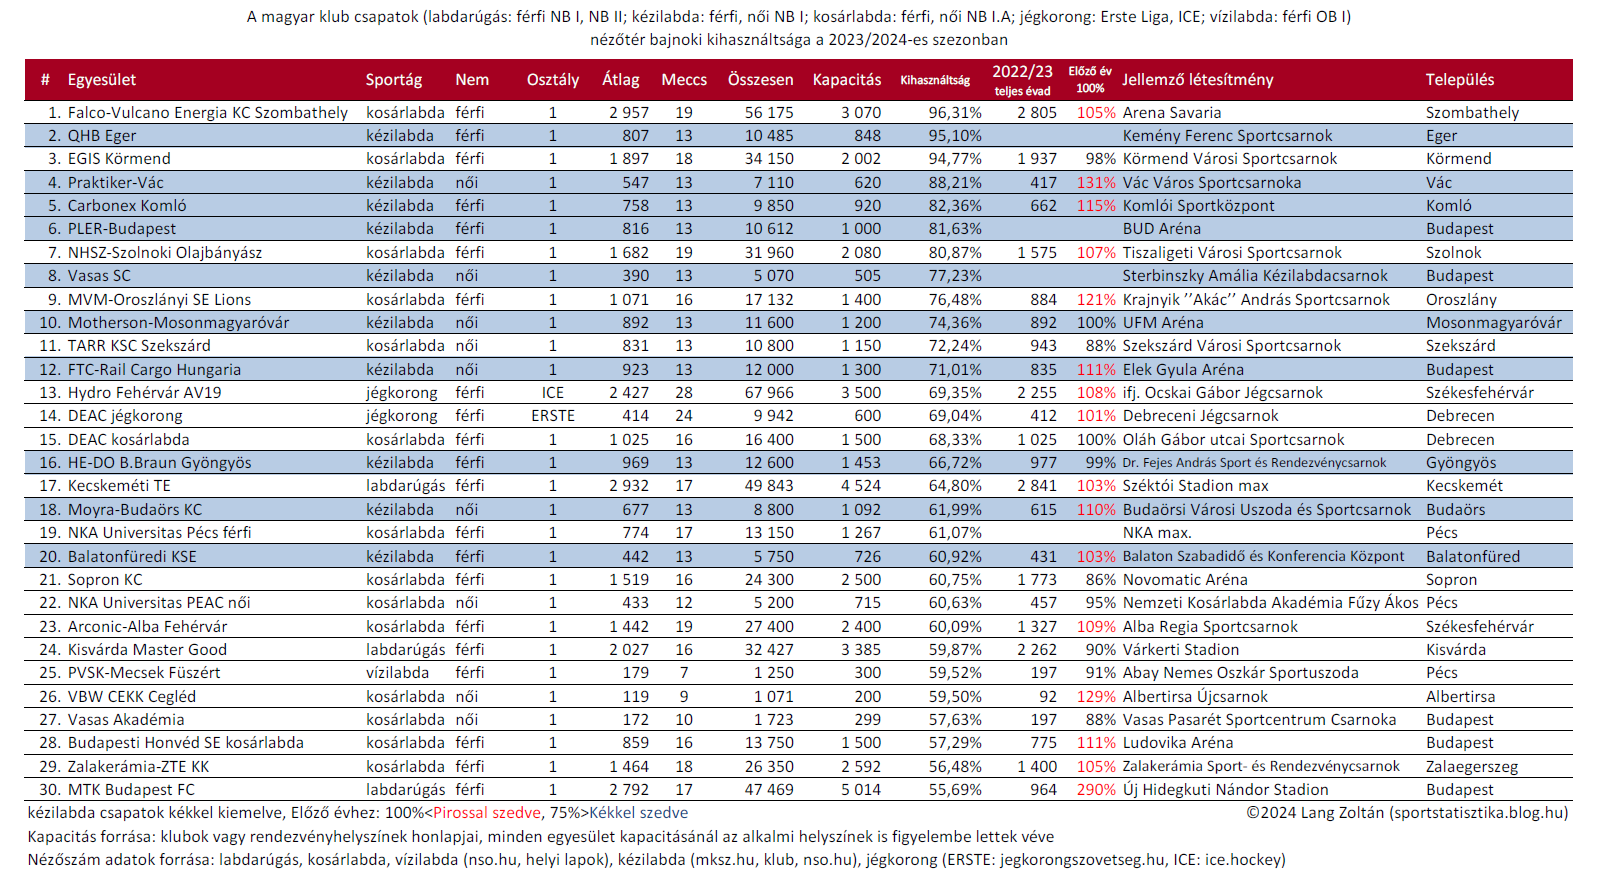Select PLER-Budapest team name
This screenshot has width=1599, height=877.
122,229
